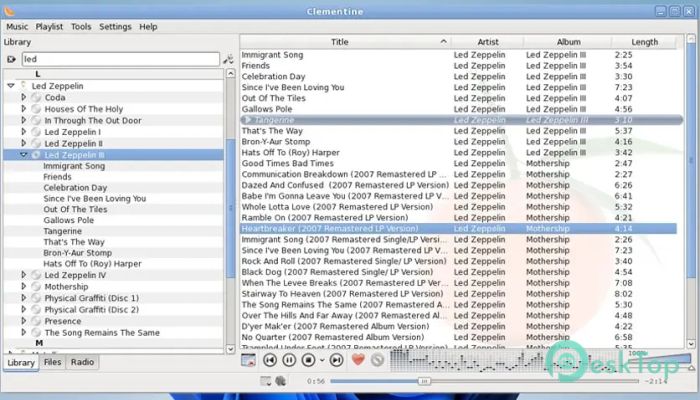Switch to the Files tab
This screenshot has width=700, height=400.
(x=52, y=362)
